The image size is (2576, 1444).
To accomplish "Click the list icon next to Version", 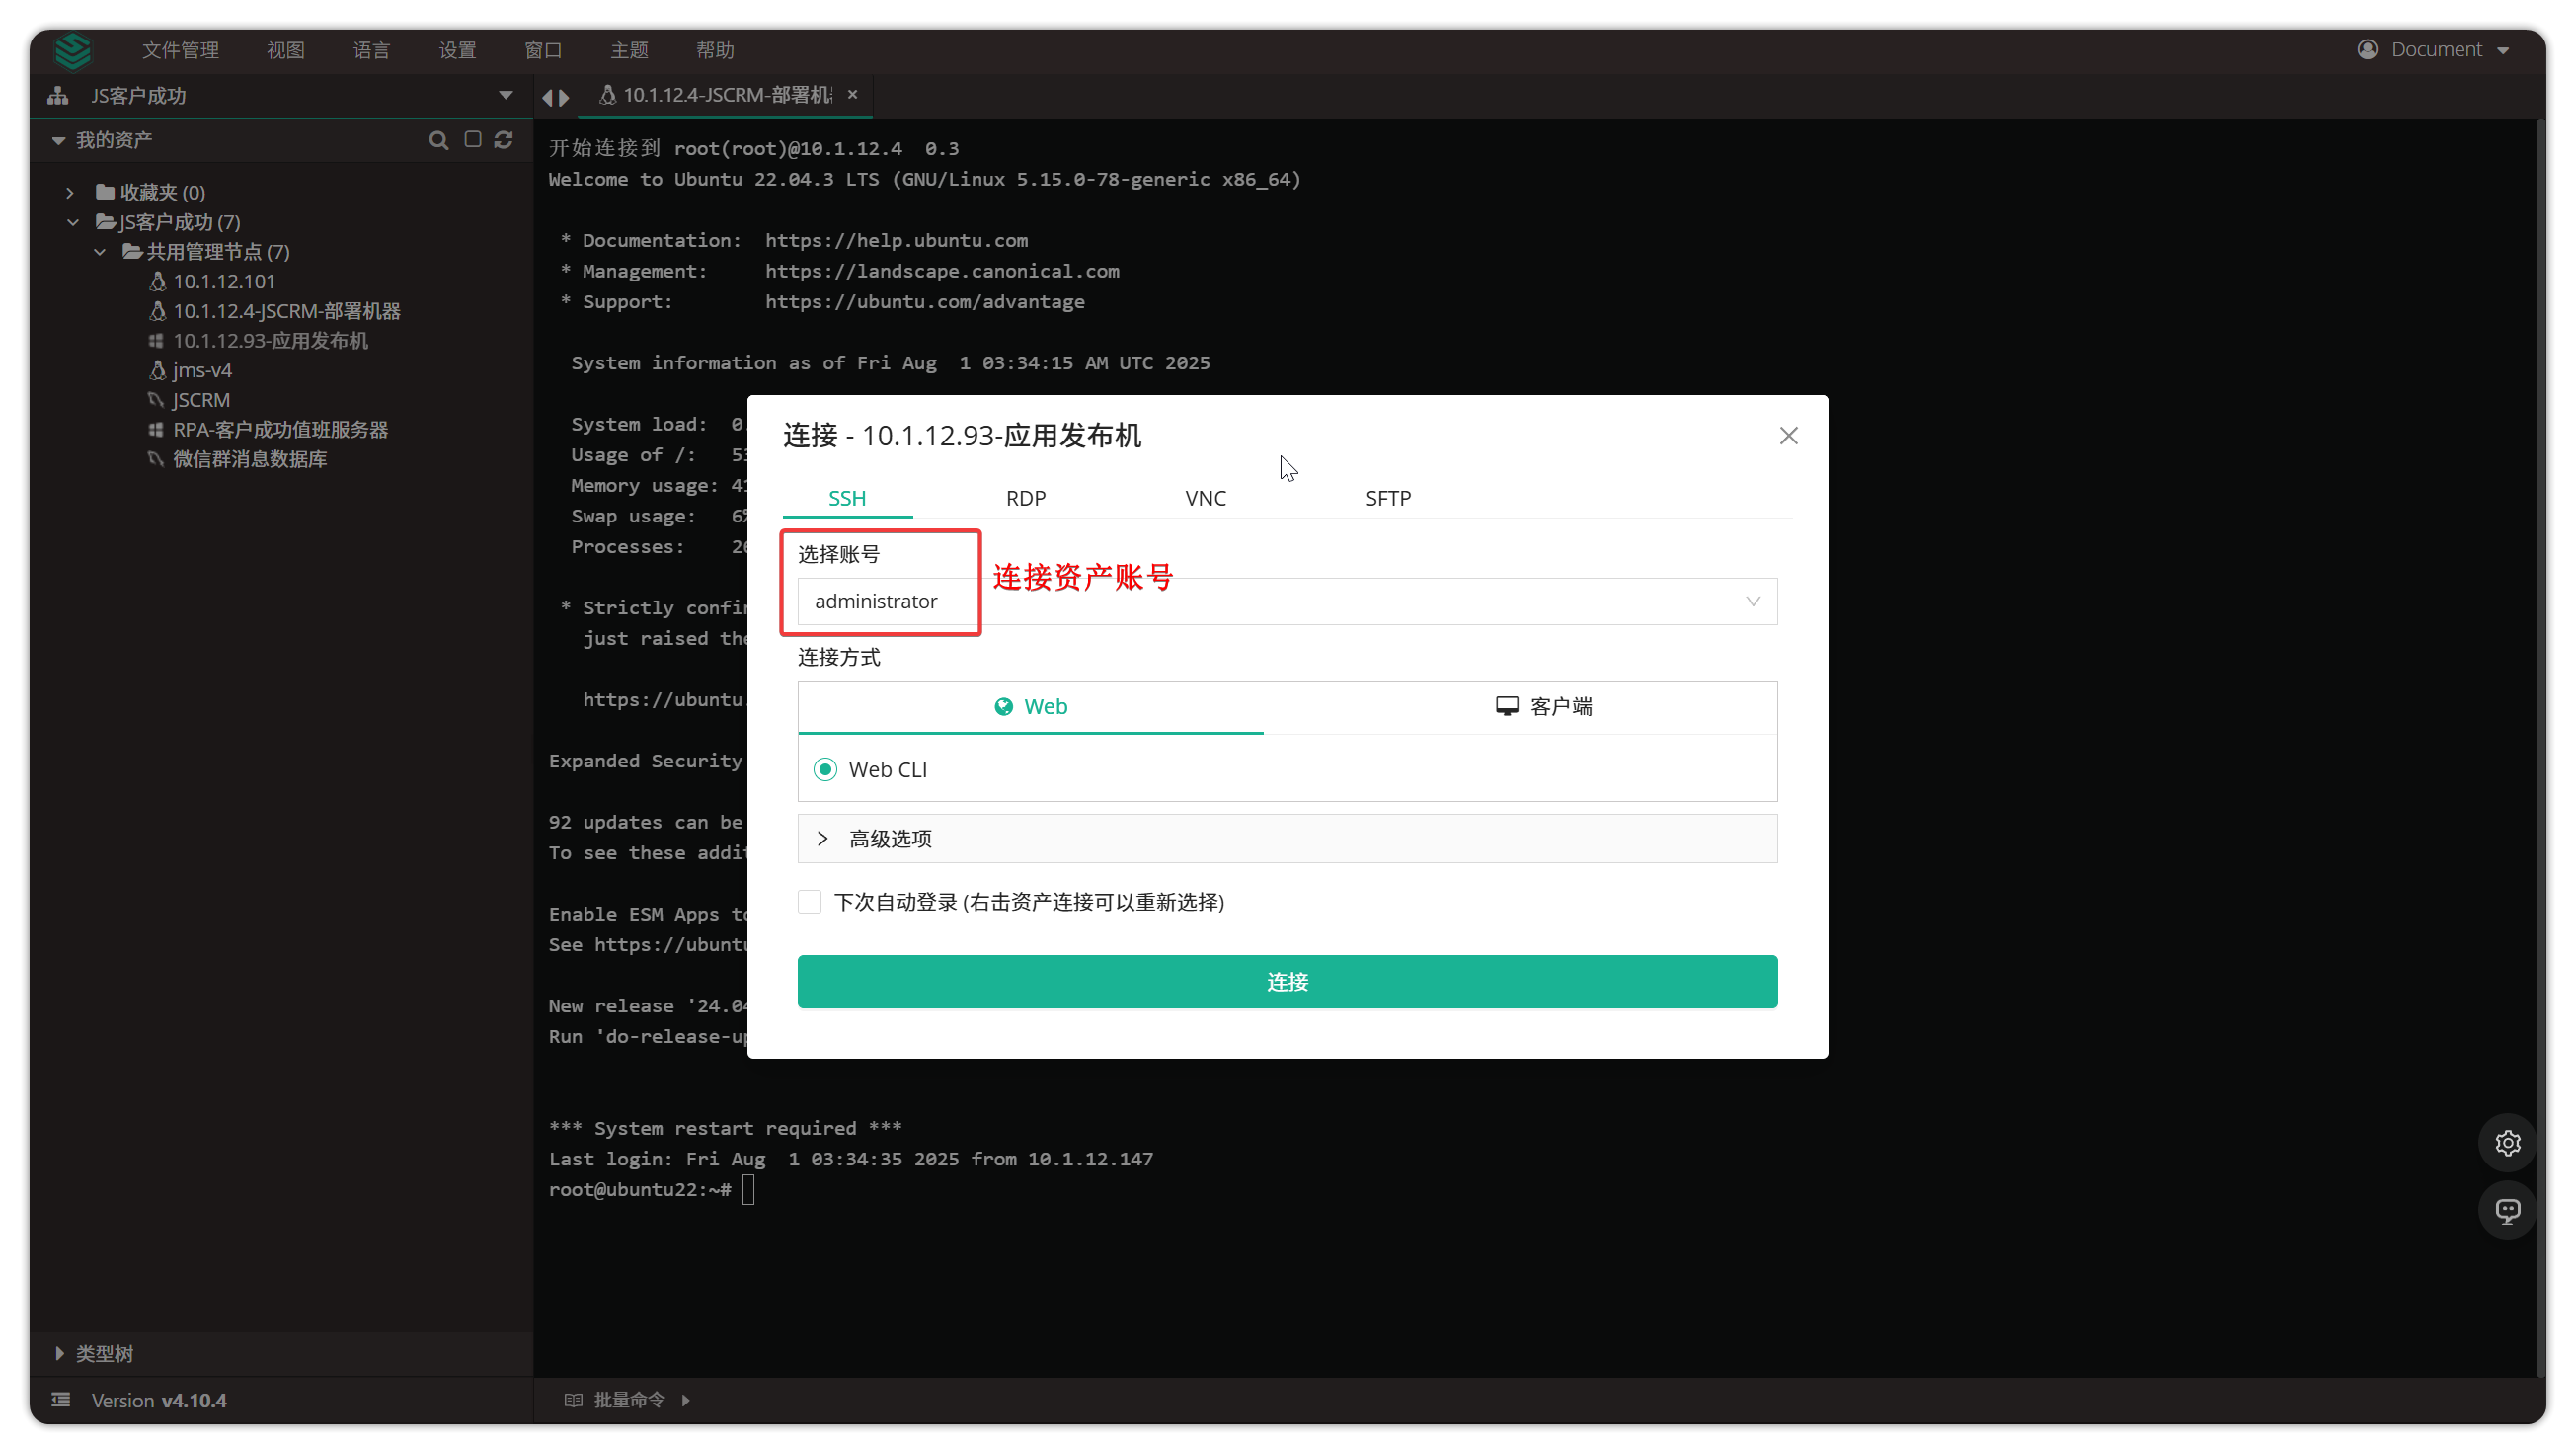I will [61, 1399].
